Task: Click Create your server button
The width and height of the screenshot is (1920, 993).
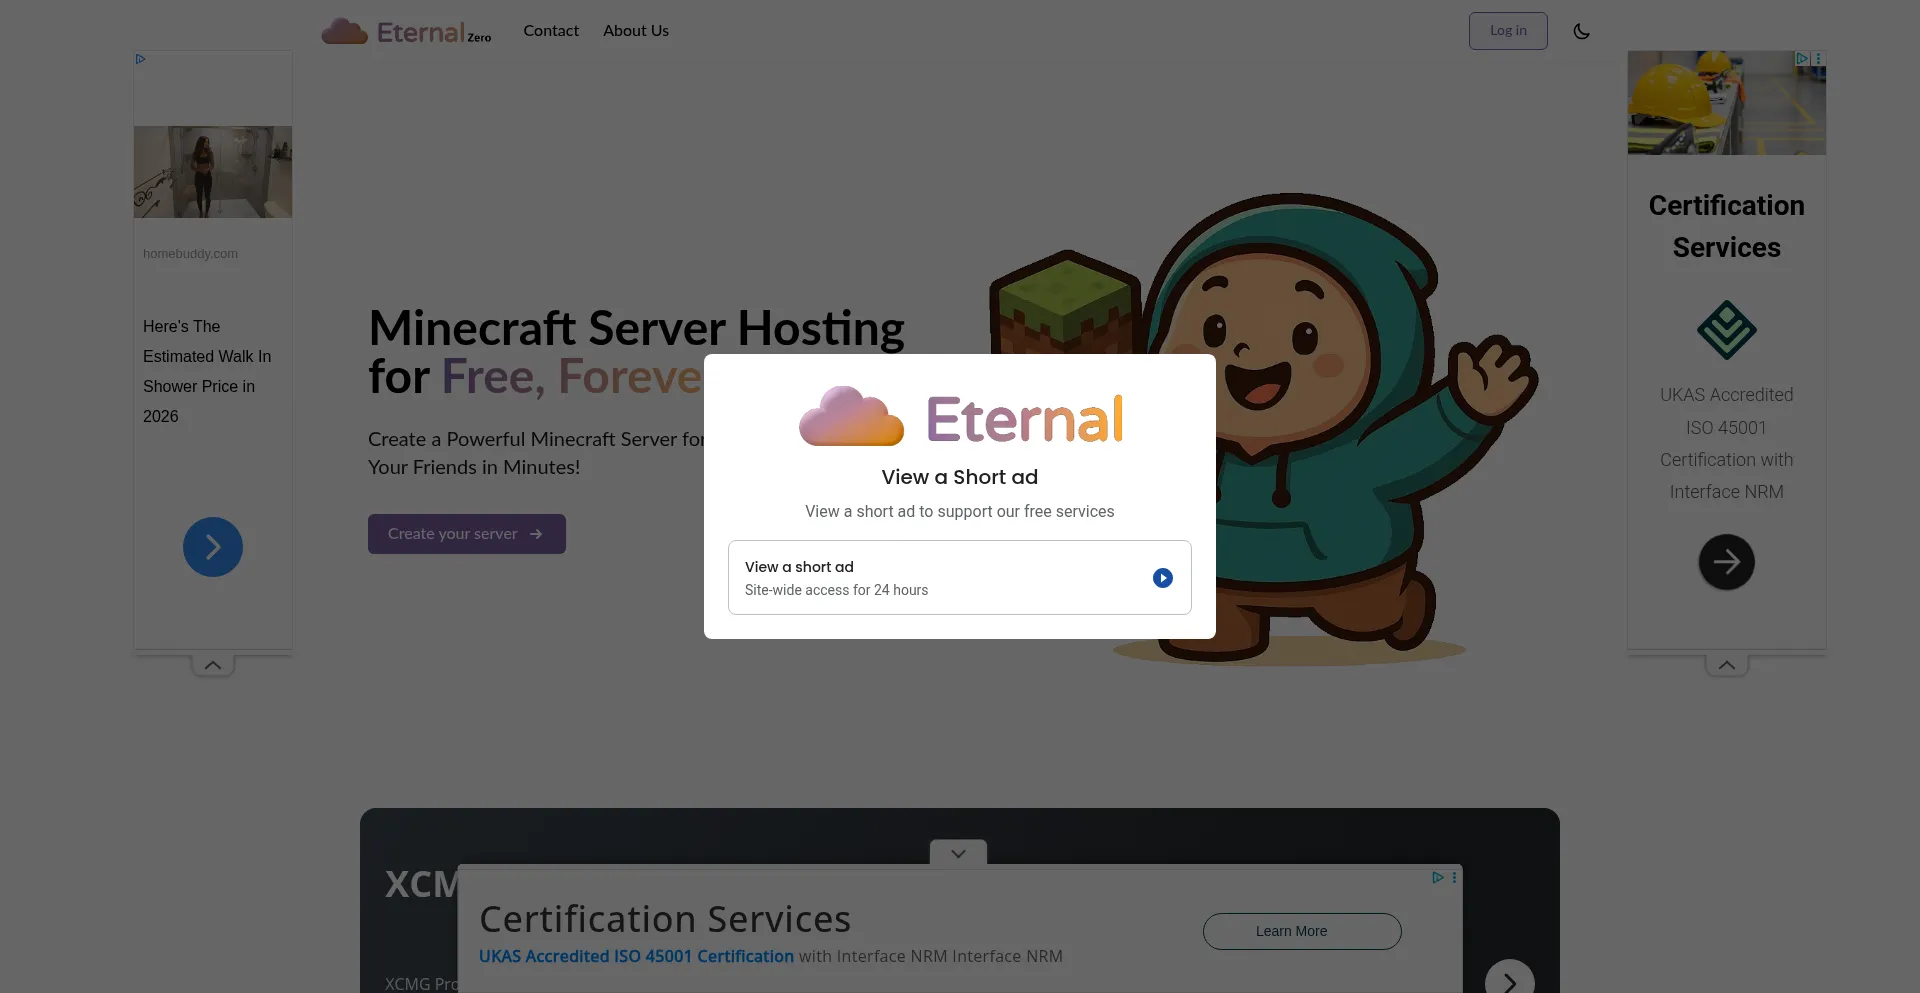Action: point(467,534)
